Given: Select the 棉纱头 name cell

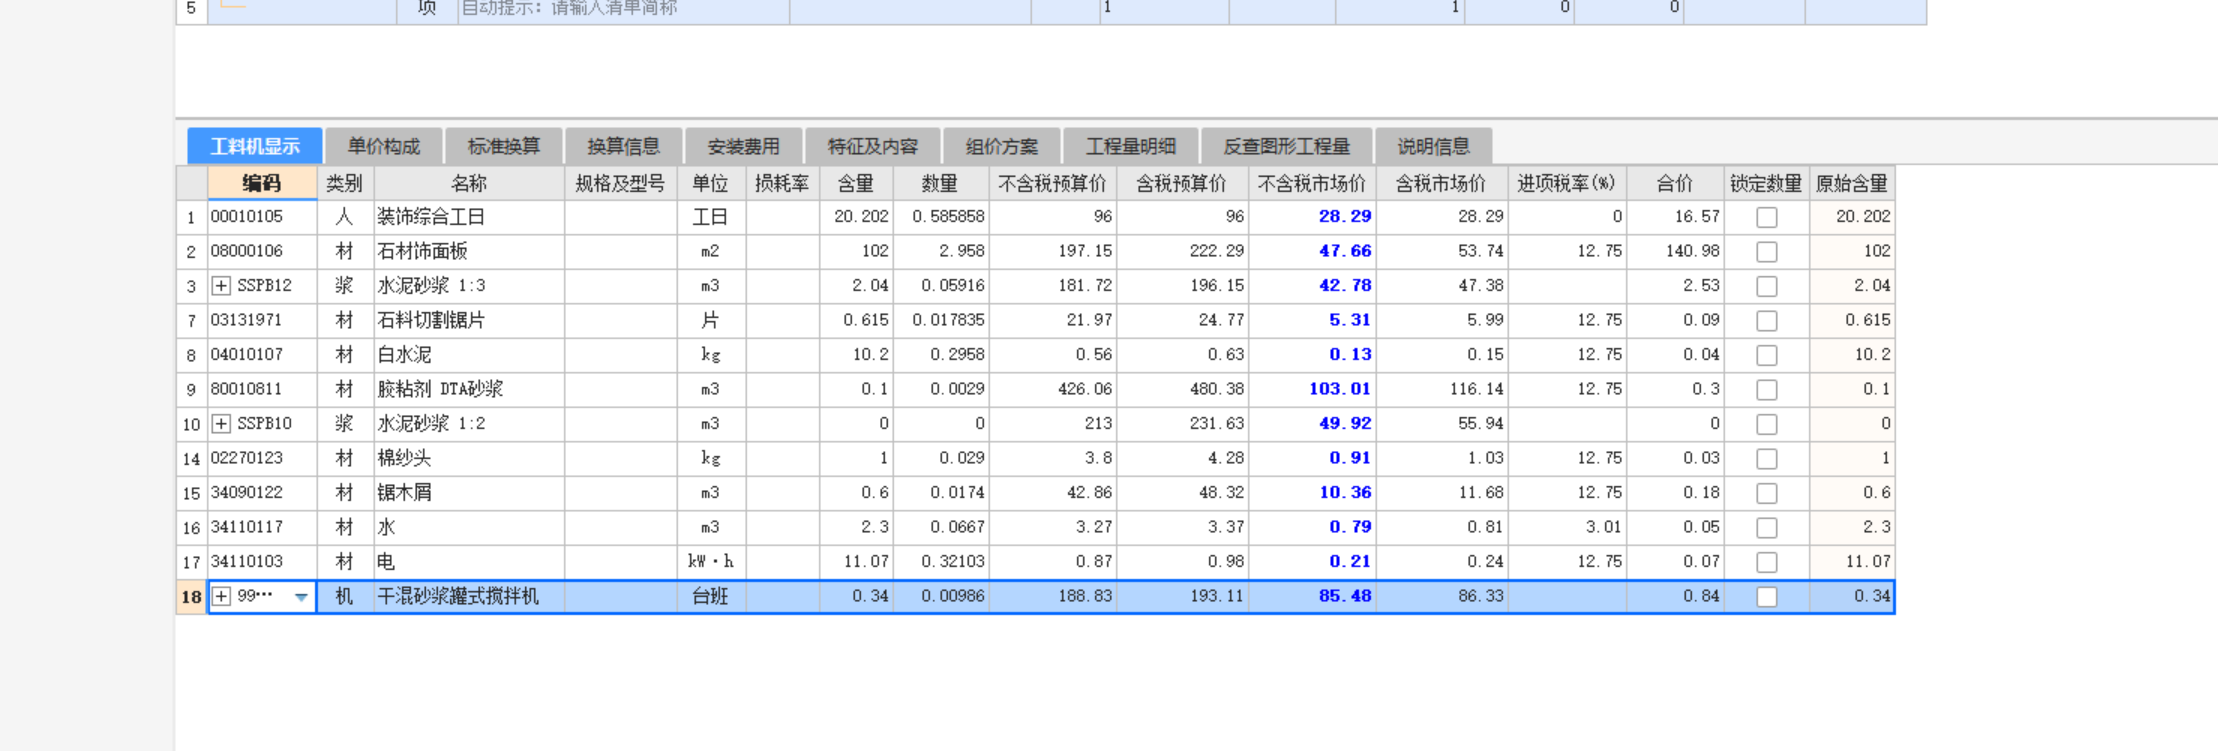Looking at the screenshot, I should click(x=468, y=458).
